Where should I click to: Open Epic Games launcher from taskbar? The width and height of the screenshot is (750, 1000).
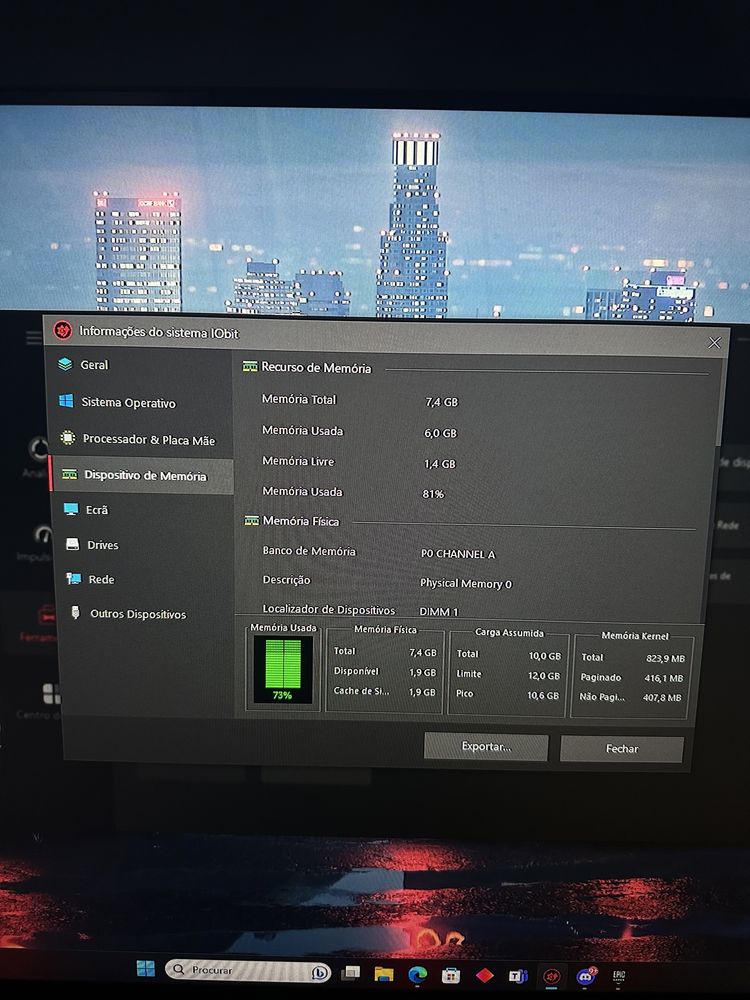point(619,976)
